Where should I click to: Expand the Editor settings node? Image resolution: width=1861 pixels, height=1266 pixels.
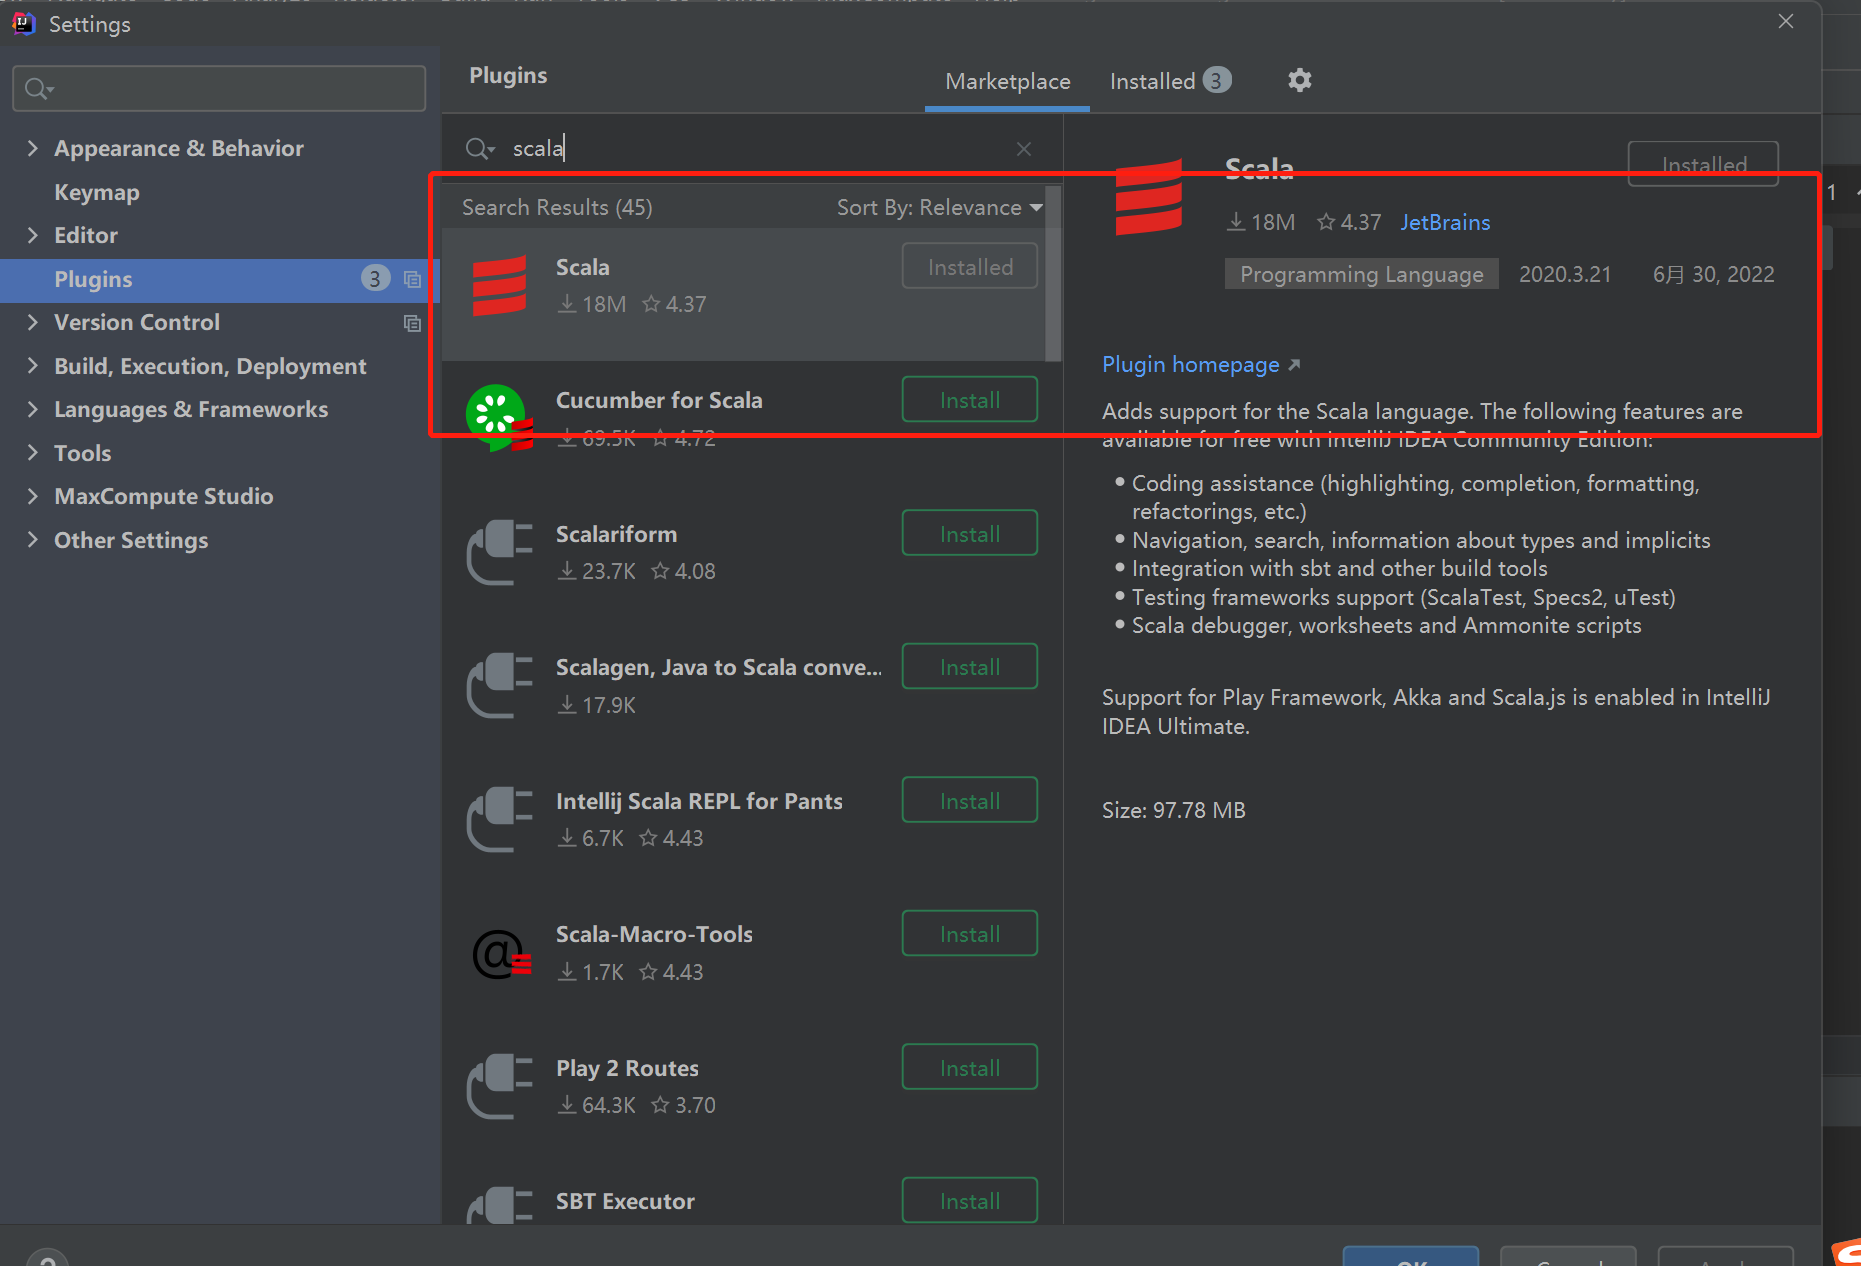[33, 235]
